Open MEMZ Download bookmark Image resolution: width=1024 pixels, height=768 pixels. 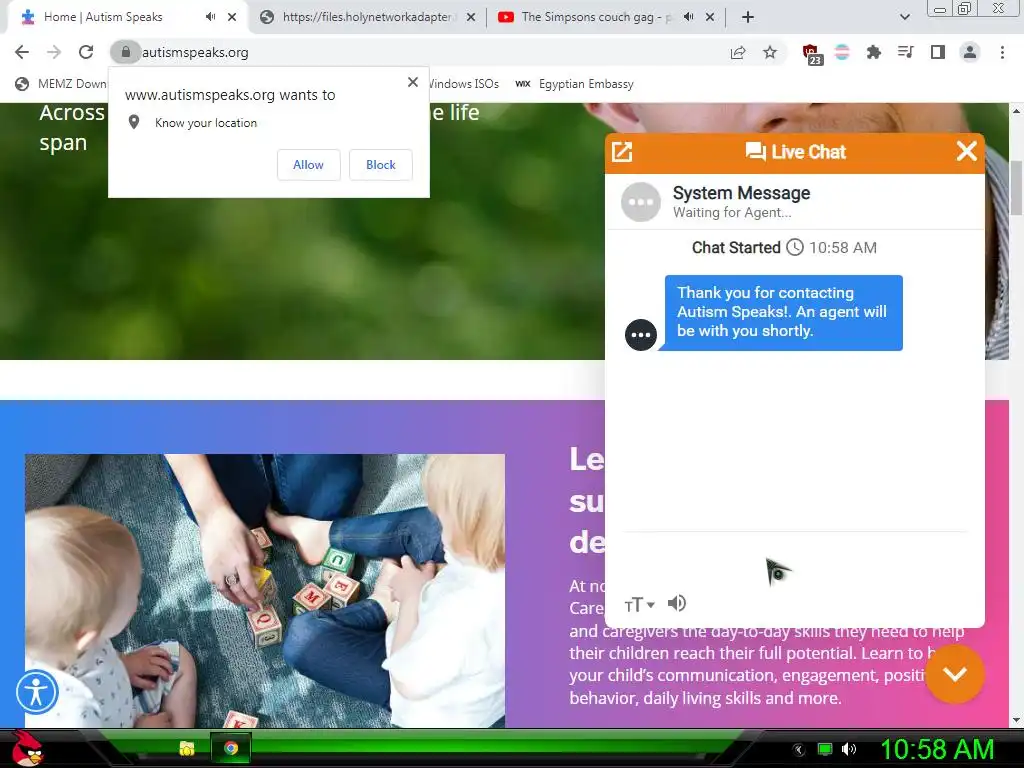coord(61,84)
